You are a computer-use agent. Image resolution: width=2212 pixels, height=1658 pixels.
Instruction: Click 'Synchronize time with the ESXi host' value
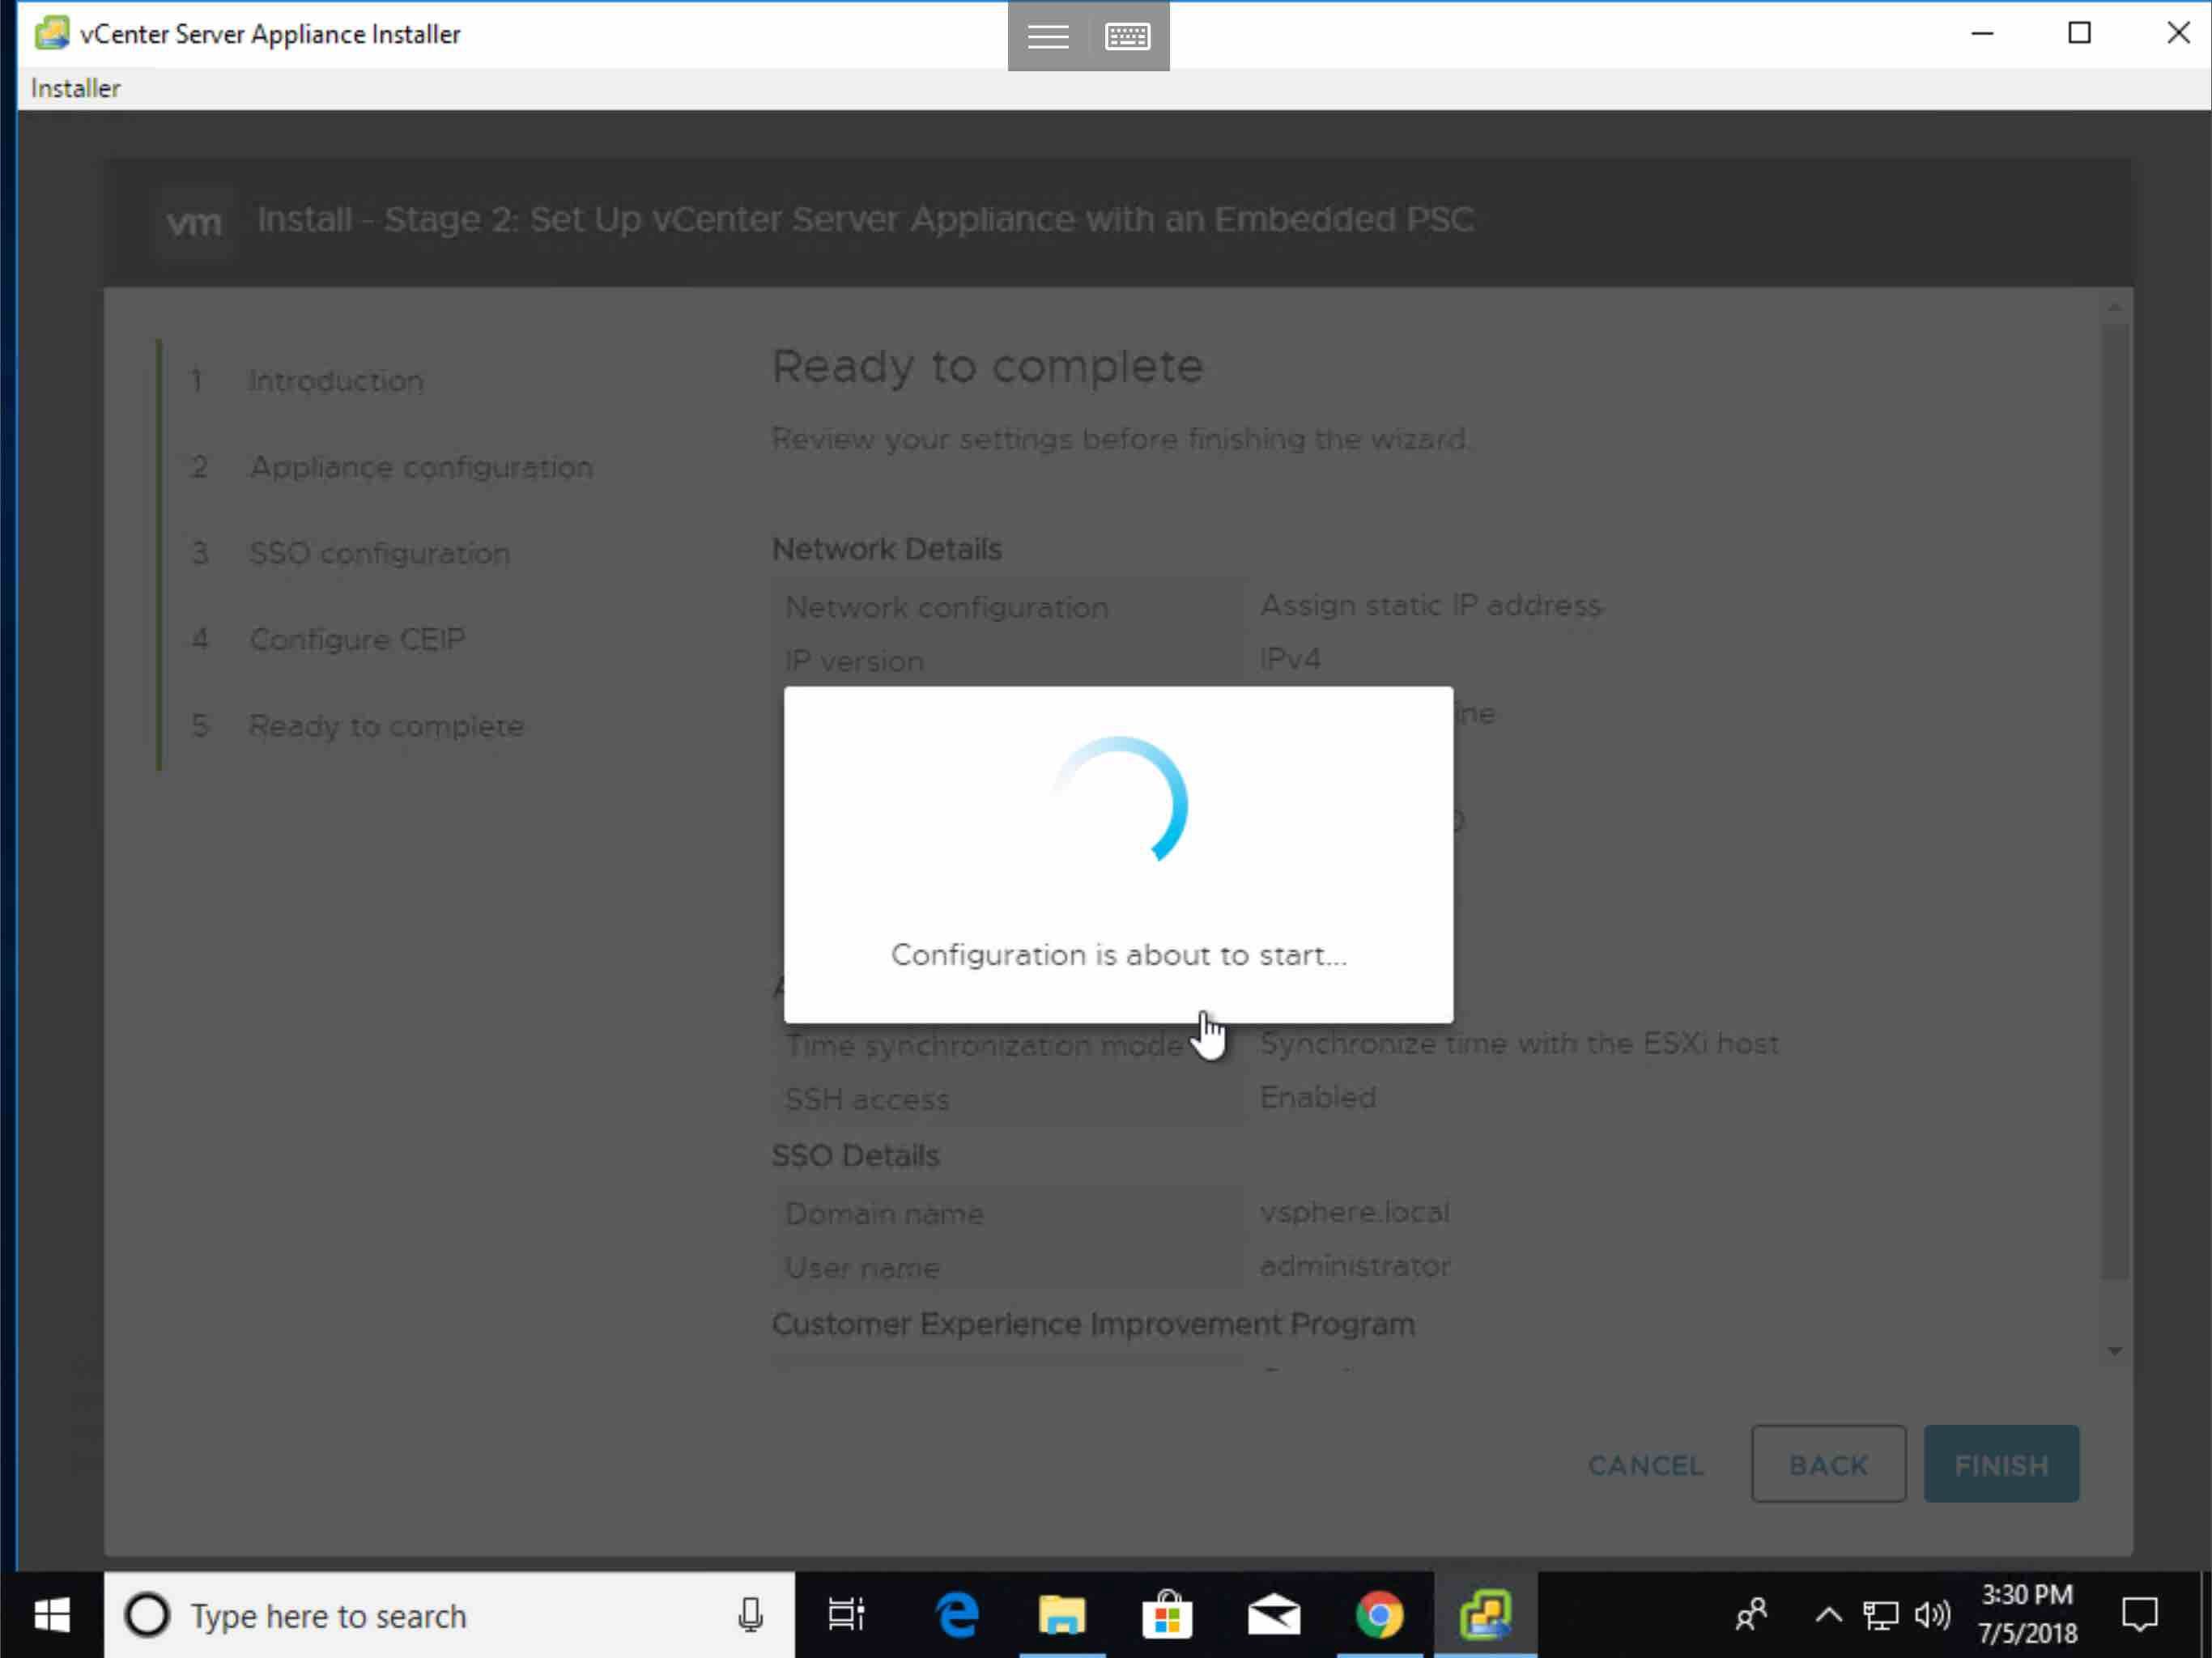pyautogui.click(x=1519, y=1043)
